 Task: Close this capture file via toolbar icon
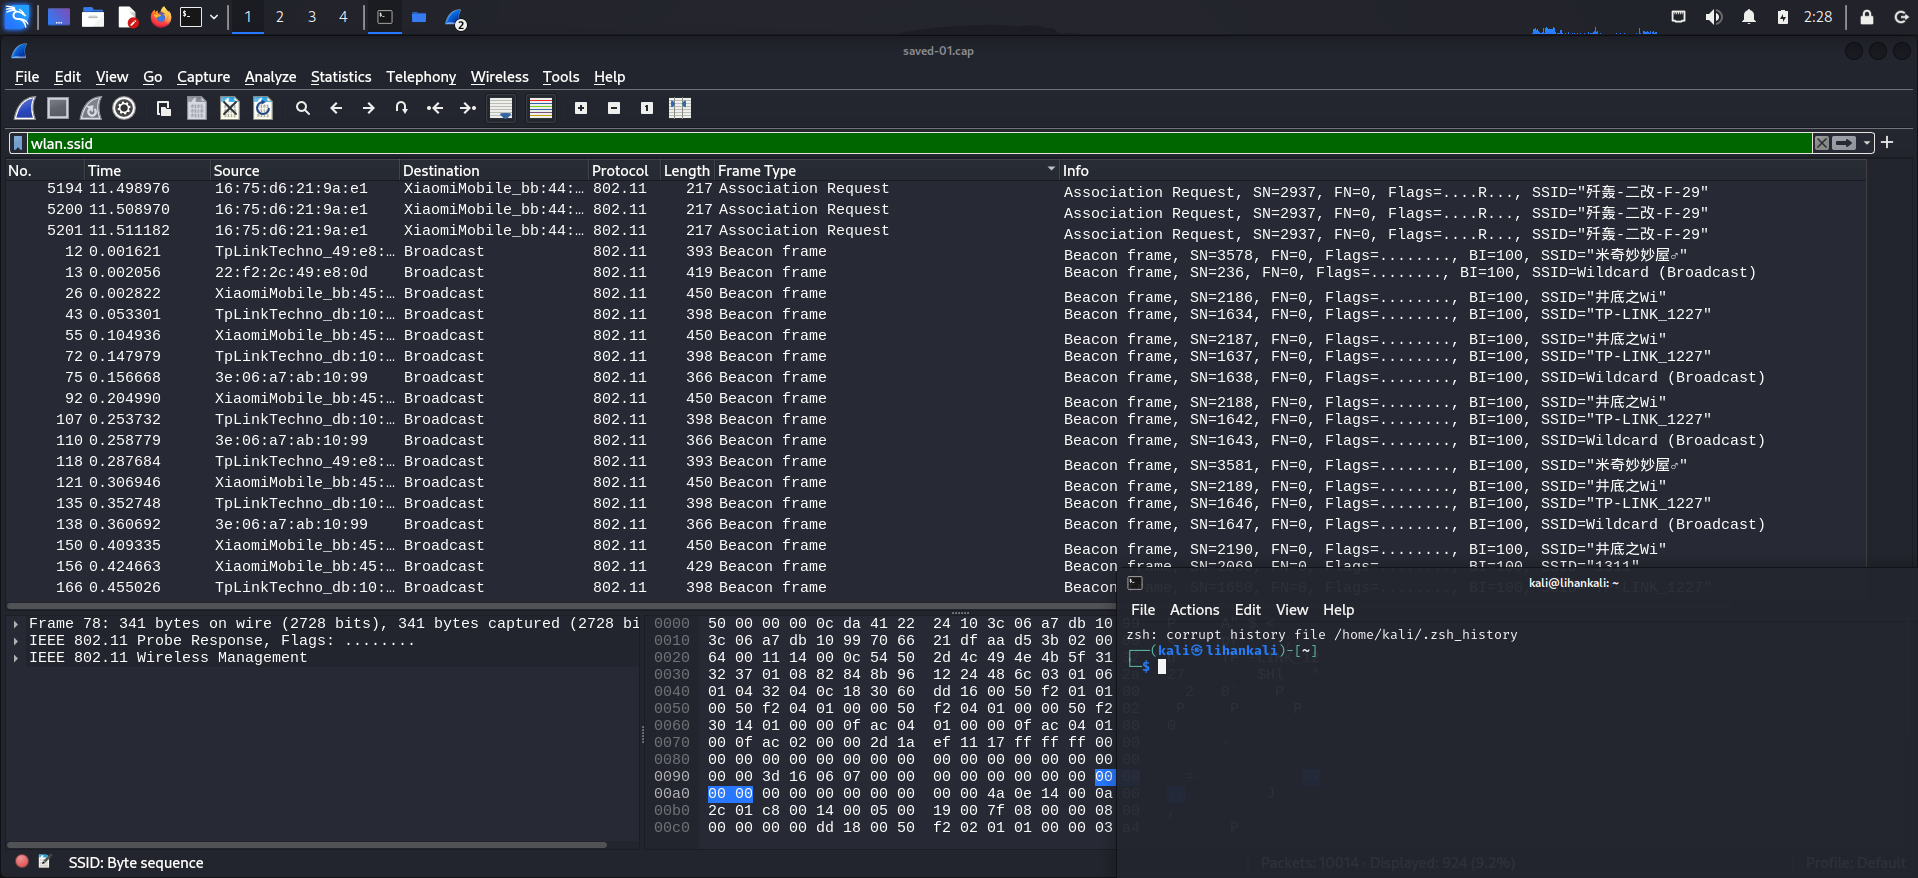pyautogui.click(x=230, y=108)
